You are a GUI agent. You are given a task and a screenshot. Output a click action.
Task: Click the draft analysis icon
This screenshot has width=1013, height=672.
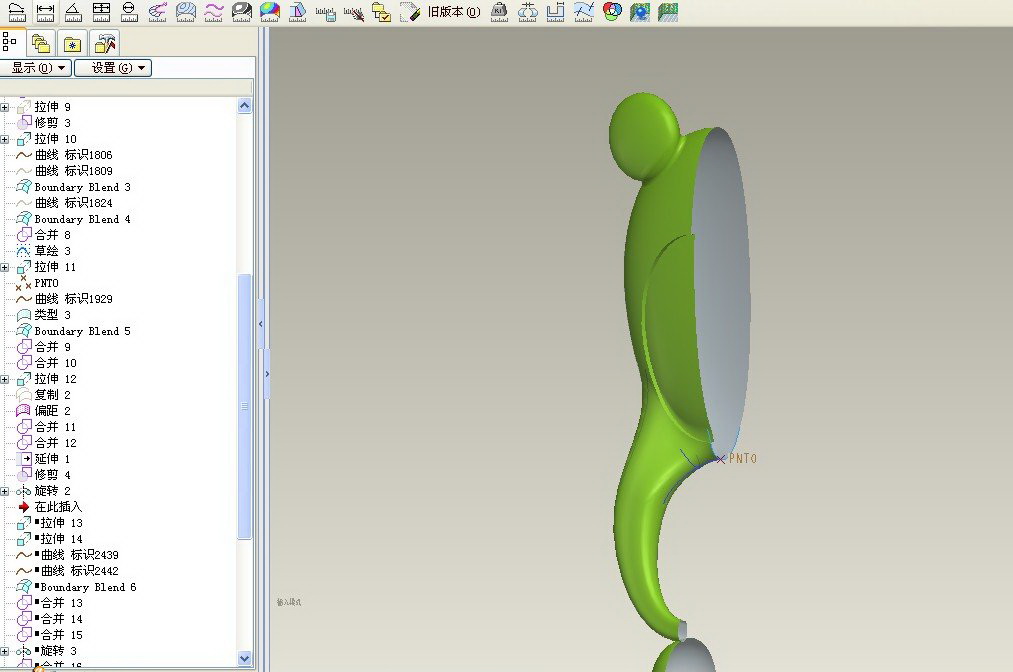297,12
